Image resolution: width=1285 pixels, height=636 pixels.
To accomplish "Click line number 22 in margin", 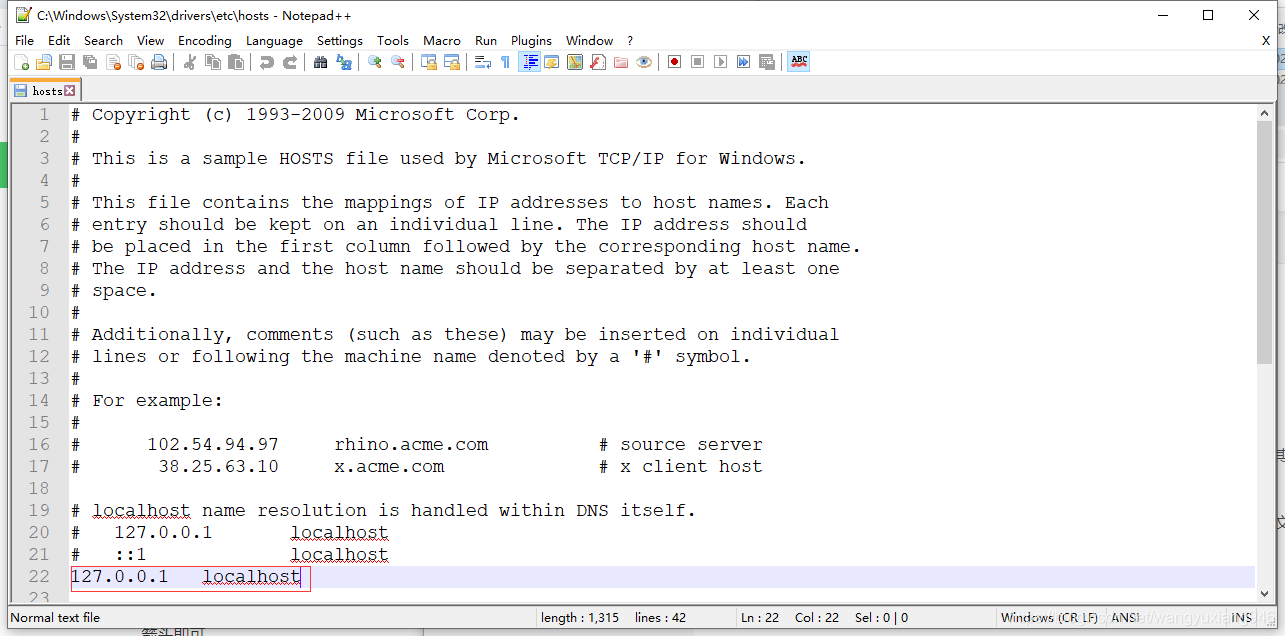I will (x=39, y=577).
